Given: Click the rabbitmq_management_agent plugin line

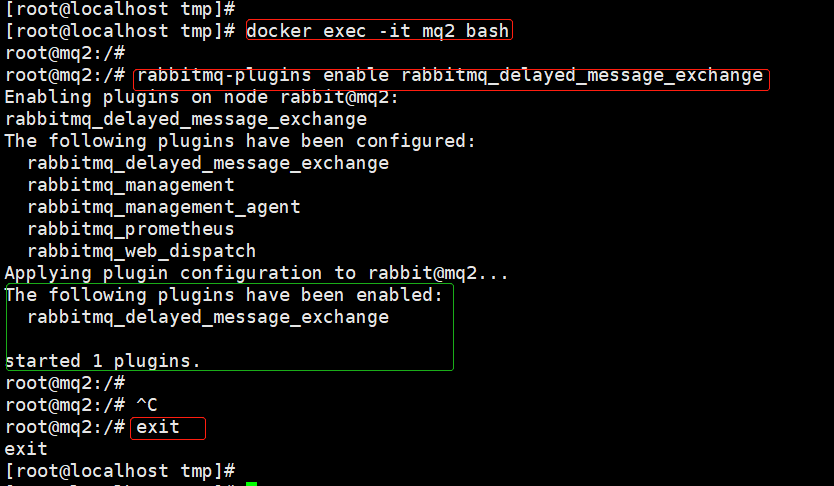Looking at the screenshot, I should [x=164, y=207].
